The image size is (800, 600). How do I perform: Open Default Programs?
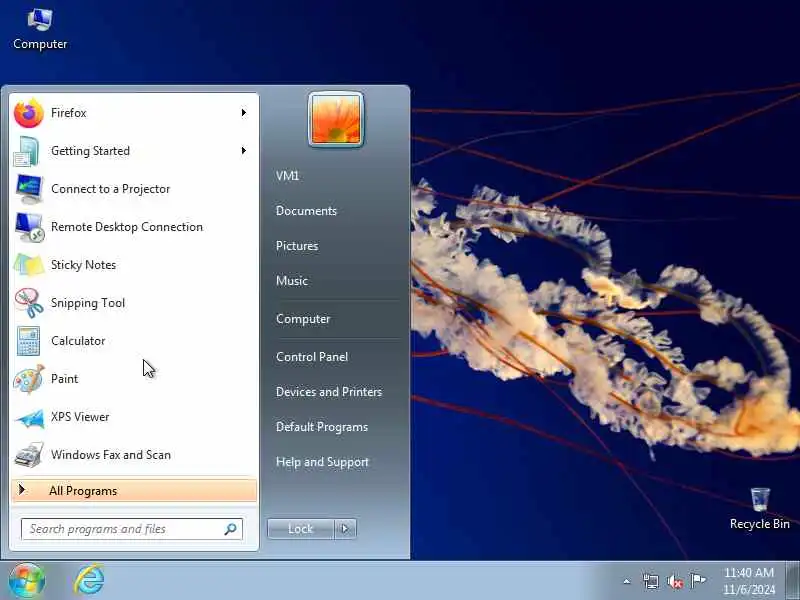pos(322,427)
